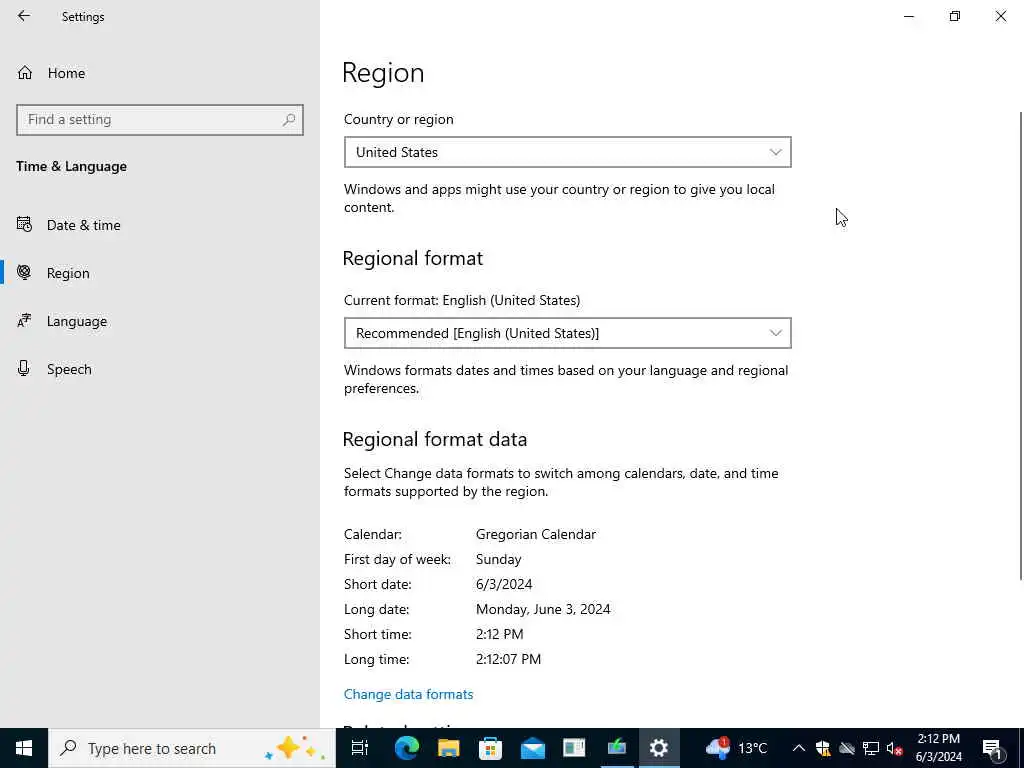Click the Change data formats link
The width and height of the screenshot is (1024, 768).
tap(408, 694)
